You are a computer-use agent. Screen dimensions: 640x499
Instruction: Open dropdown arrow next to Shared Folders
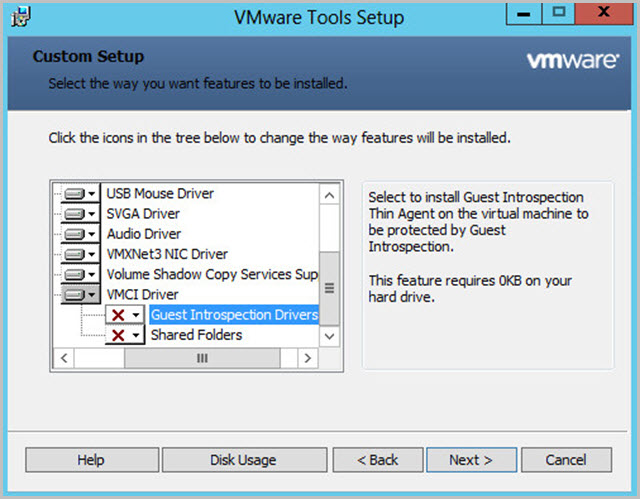point(136,335)
